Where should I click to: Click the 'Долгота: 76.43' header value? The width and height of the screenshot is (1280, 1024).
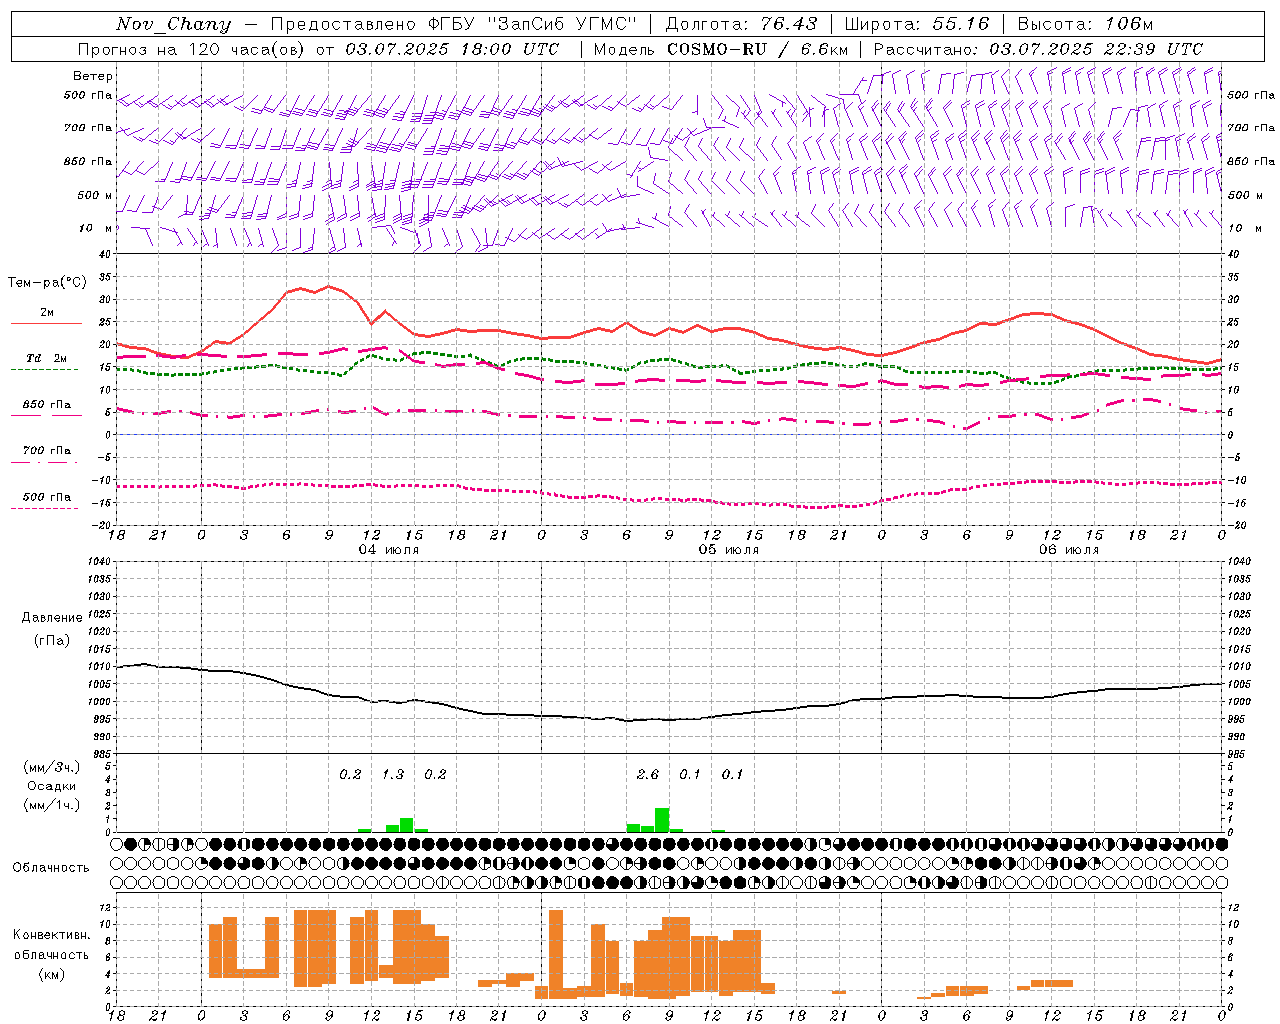(x=741, y=24)
